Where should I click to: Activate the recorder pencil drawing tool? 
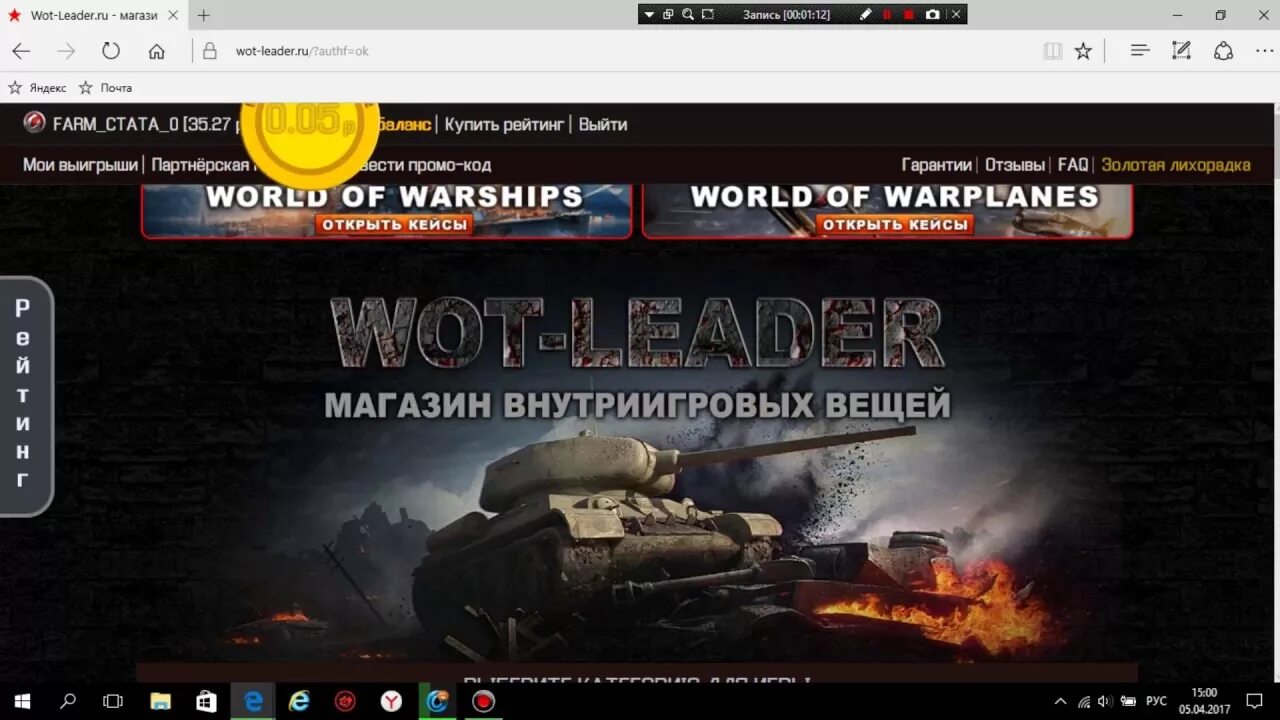tap(866, 14)
